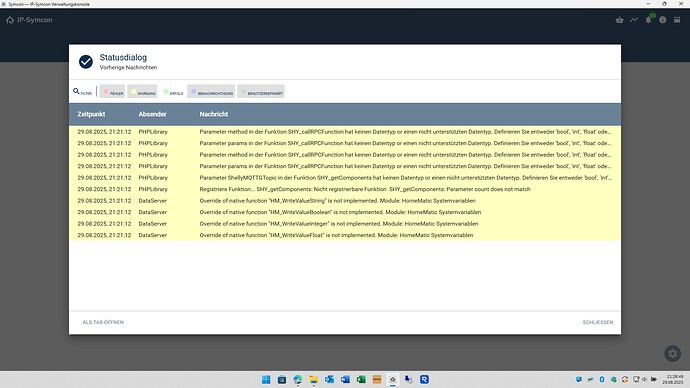Click the Bluetooth tray icon
The height and width of the screenshot is (388, 690).
click(x=602, y=379)
